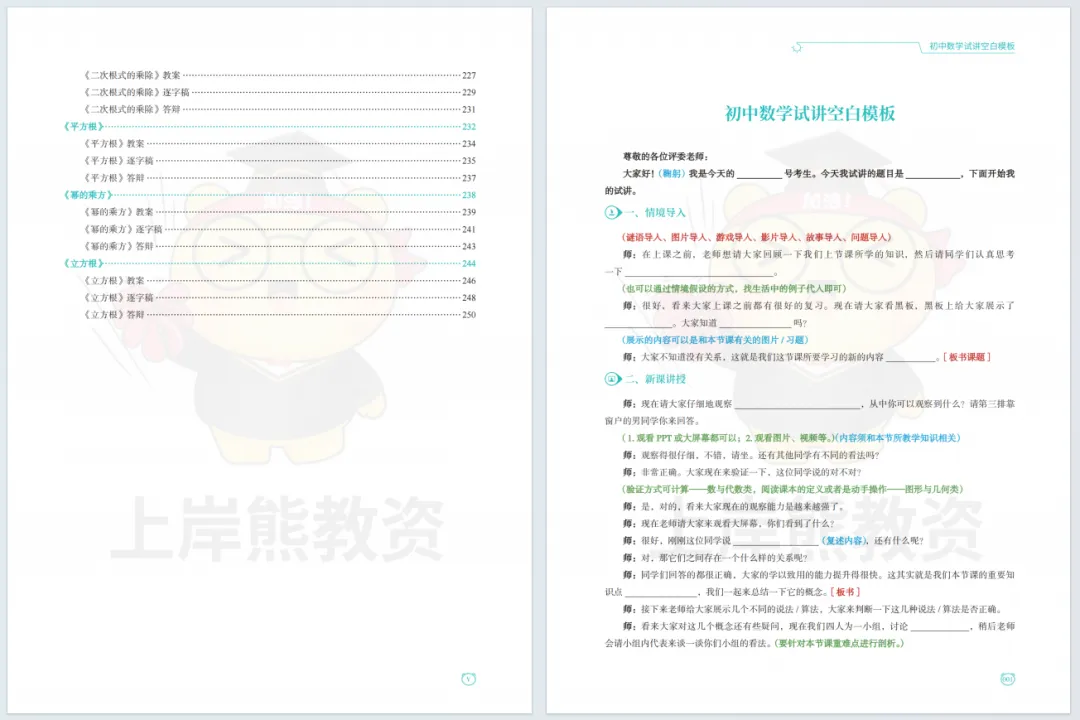The height and width of the screenshot is (720, 1080).
Task: Click the 《平方根》逐字稿 entry
Action: pos(279,161)
